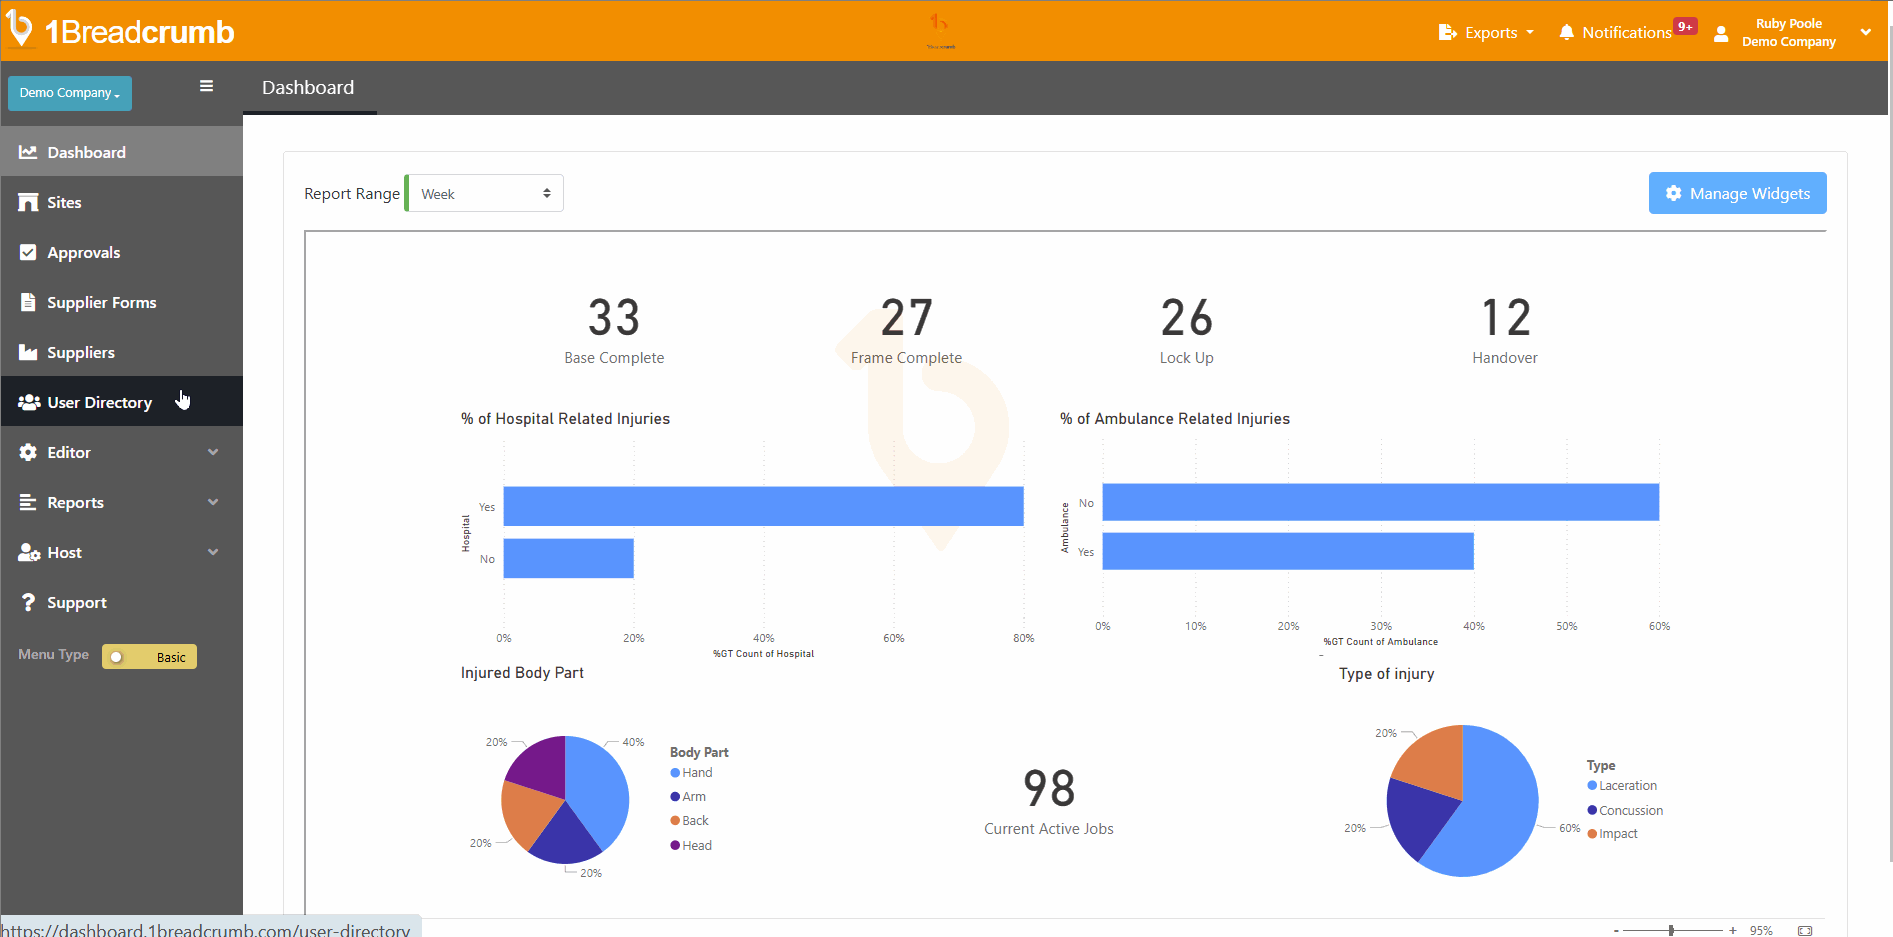Open the Report Range Week dropdown
1893x937 pixels.
point(485,194)
